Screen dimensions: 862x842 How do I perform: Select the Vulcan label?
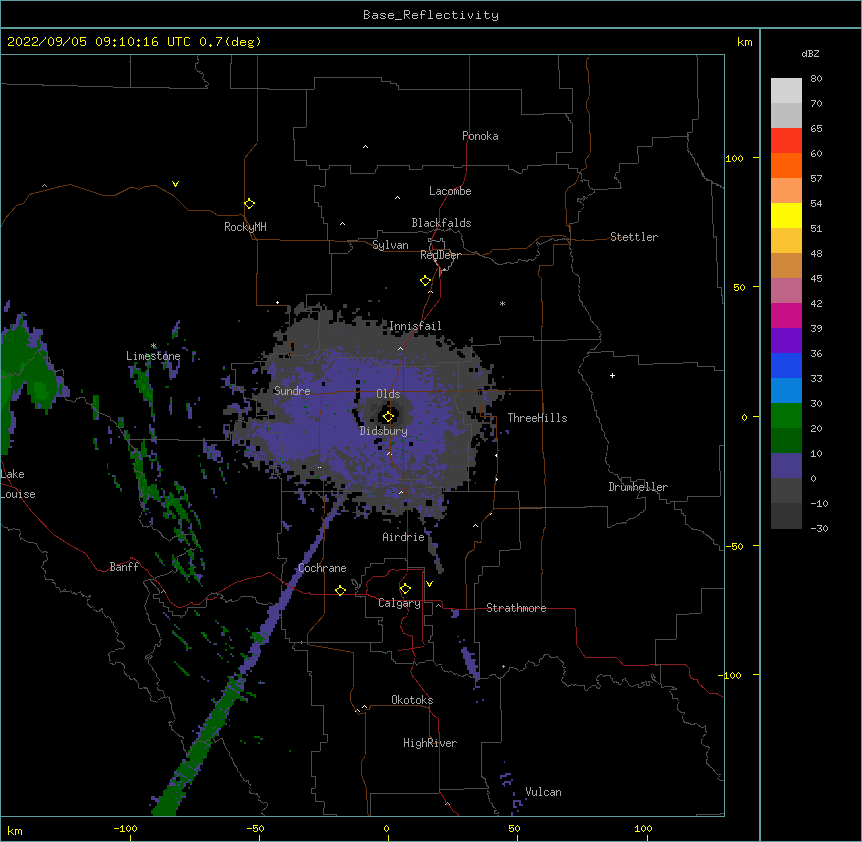coord(543,792)
